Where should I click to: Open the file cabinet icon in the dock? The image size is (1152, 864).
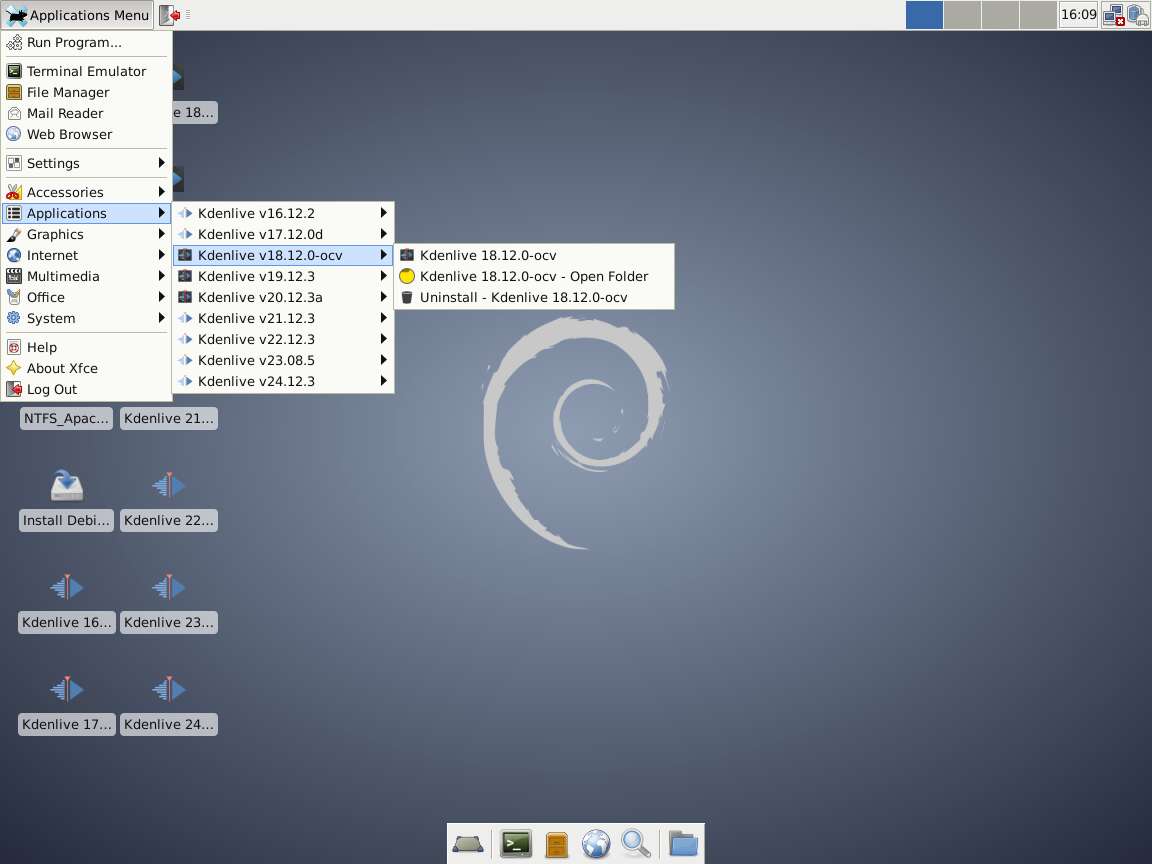557,844
